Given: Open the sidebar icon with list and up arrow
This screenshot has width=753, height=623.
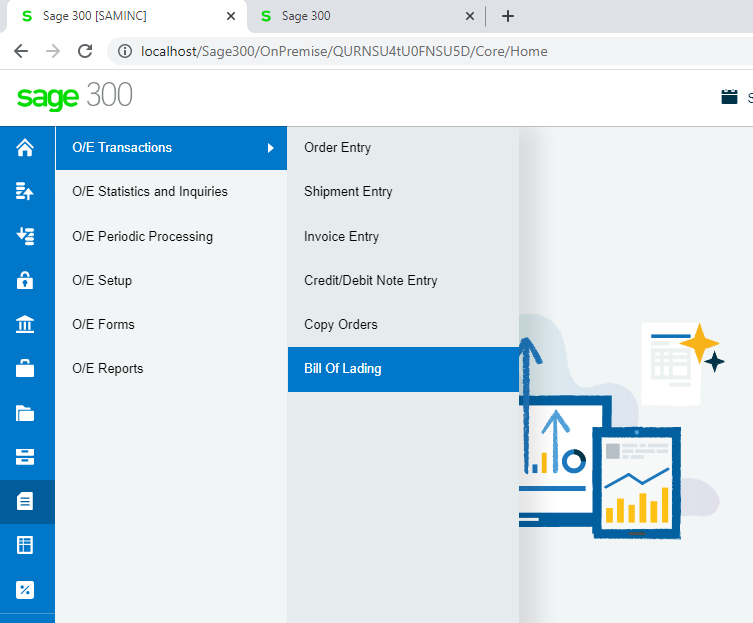Looking at the screenshot, I should pos(25,191).
